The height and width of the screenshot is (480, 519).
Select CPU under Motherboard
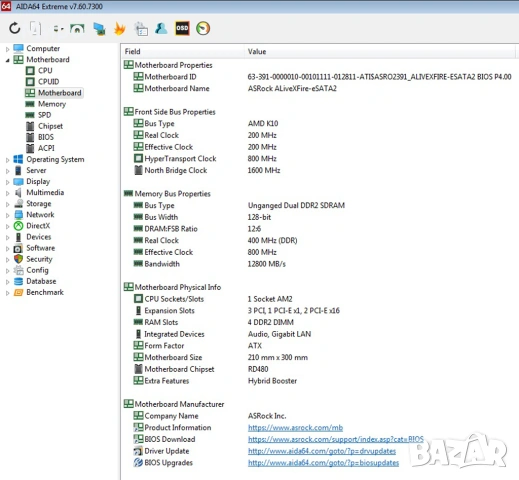click(45, 71)
